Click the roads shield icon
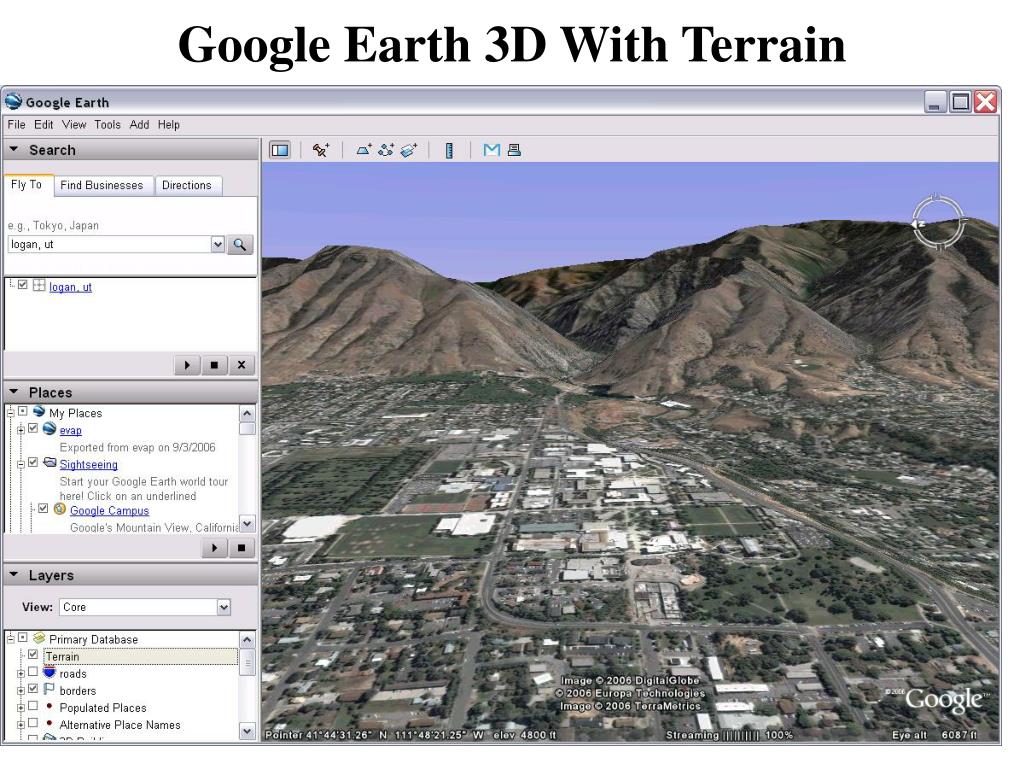Image resolution: width=1024 pixels, height=768 pixels. 50,671
